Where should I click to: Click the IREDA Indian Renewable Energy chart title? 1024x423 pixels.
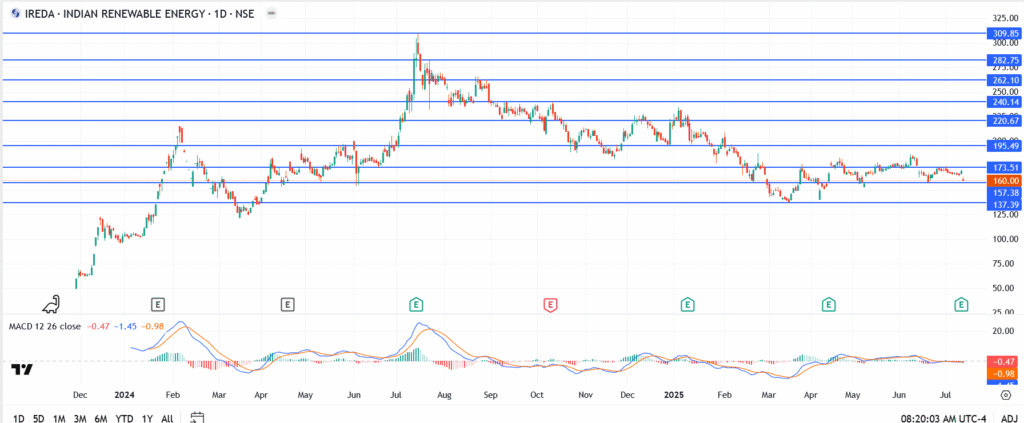point(141,13)
